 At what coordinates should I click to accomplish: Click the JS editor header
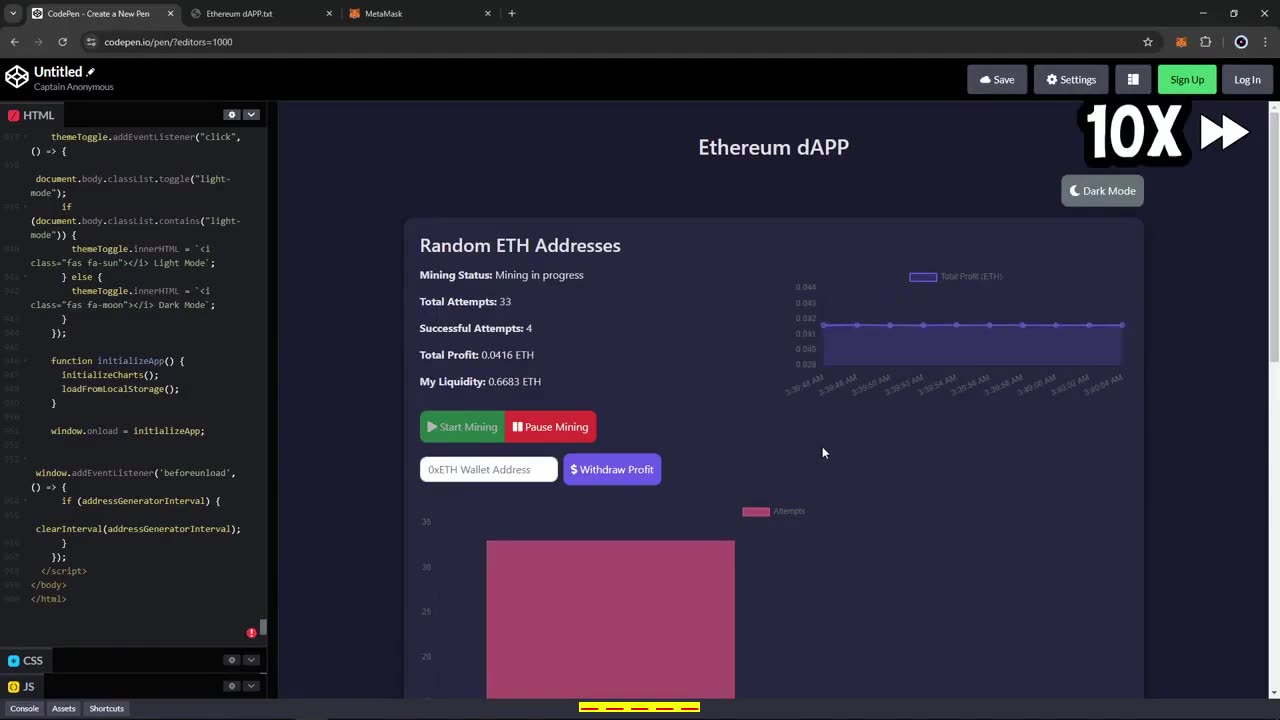coord(22,686)
